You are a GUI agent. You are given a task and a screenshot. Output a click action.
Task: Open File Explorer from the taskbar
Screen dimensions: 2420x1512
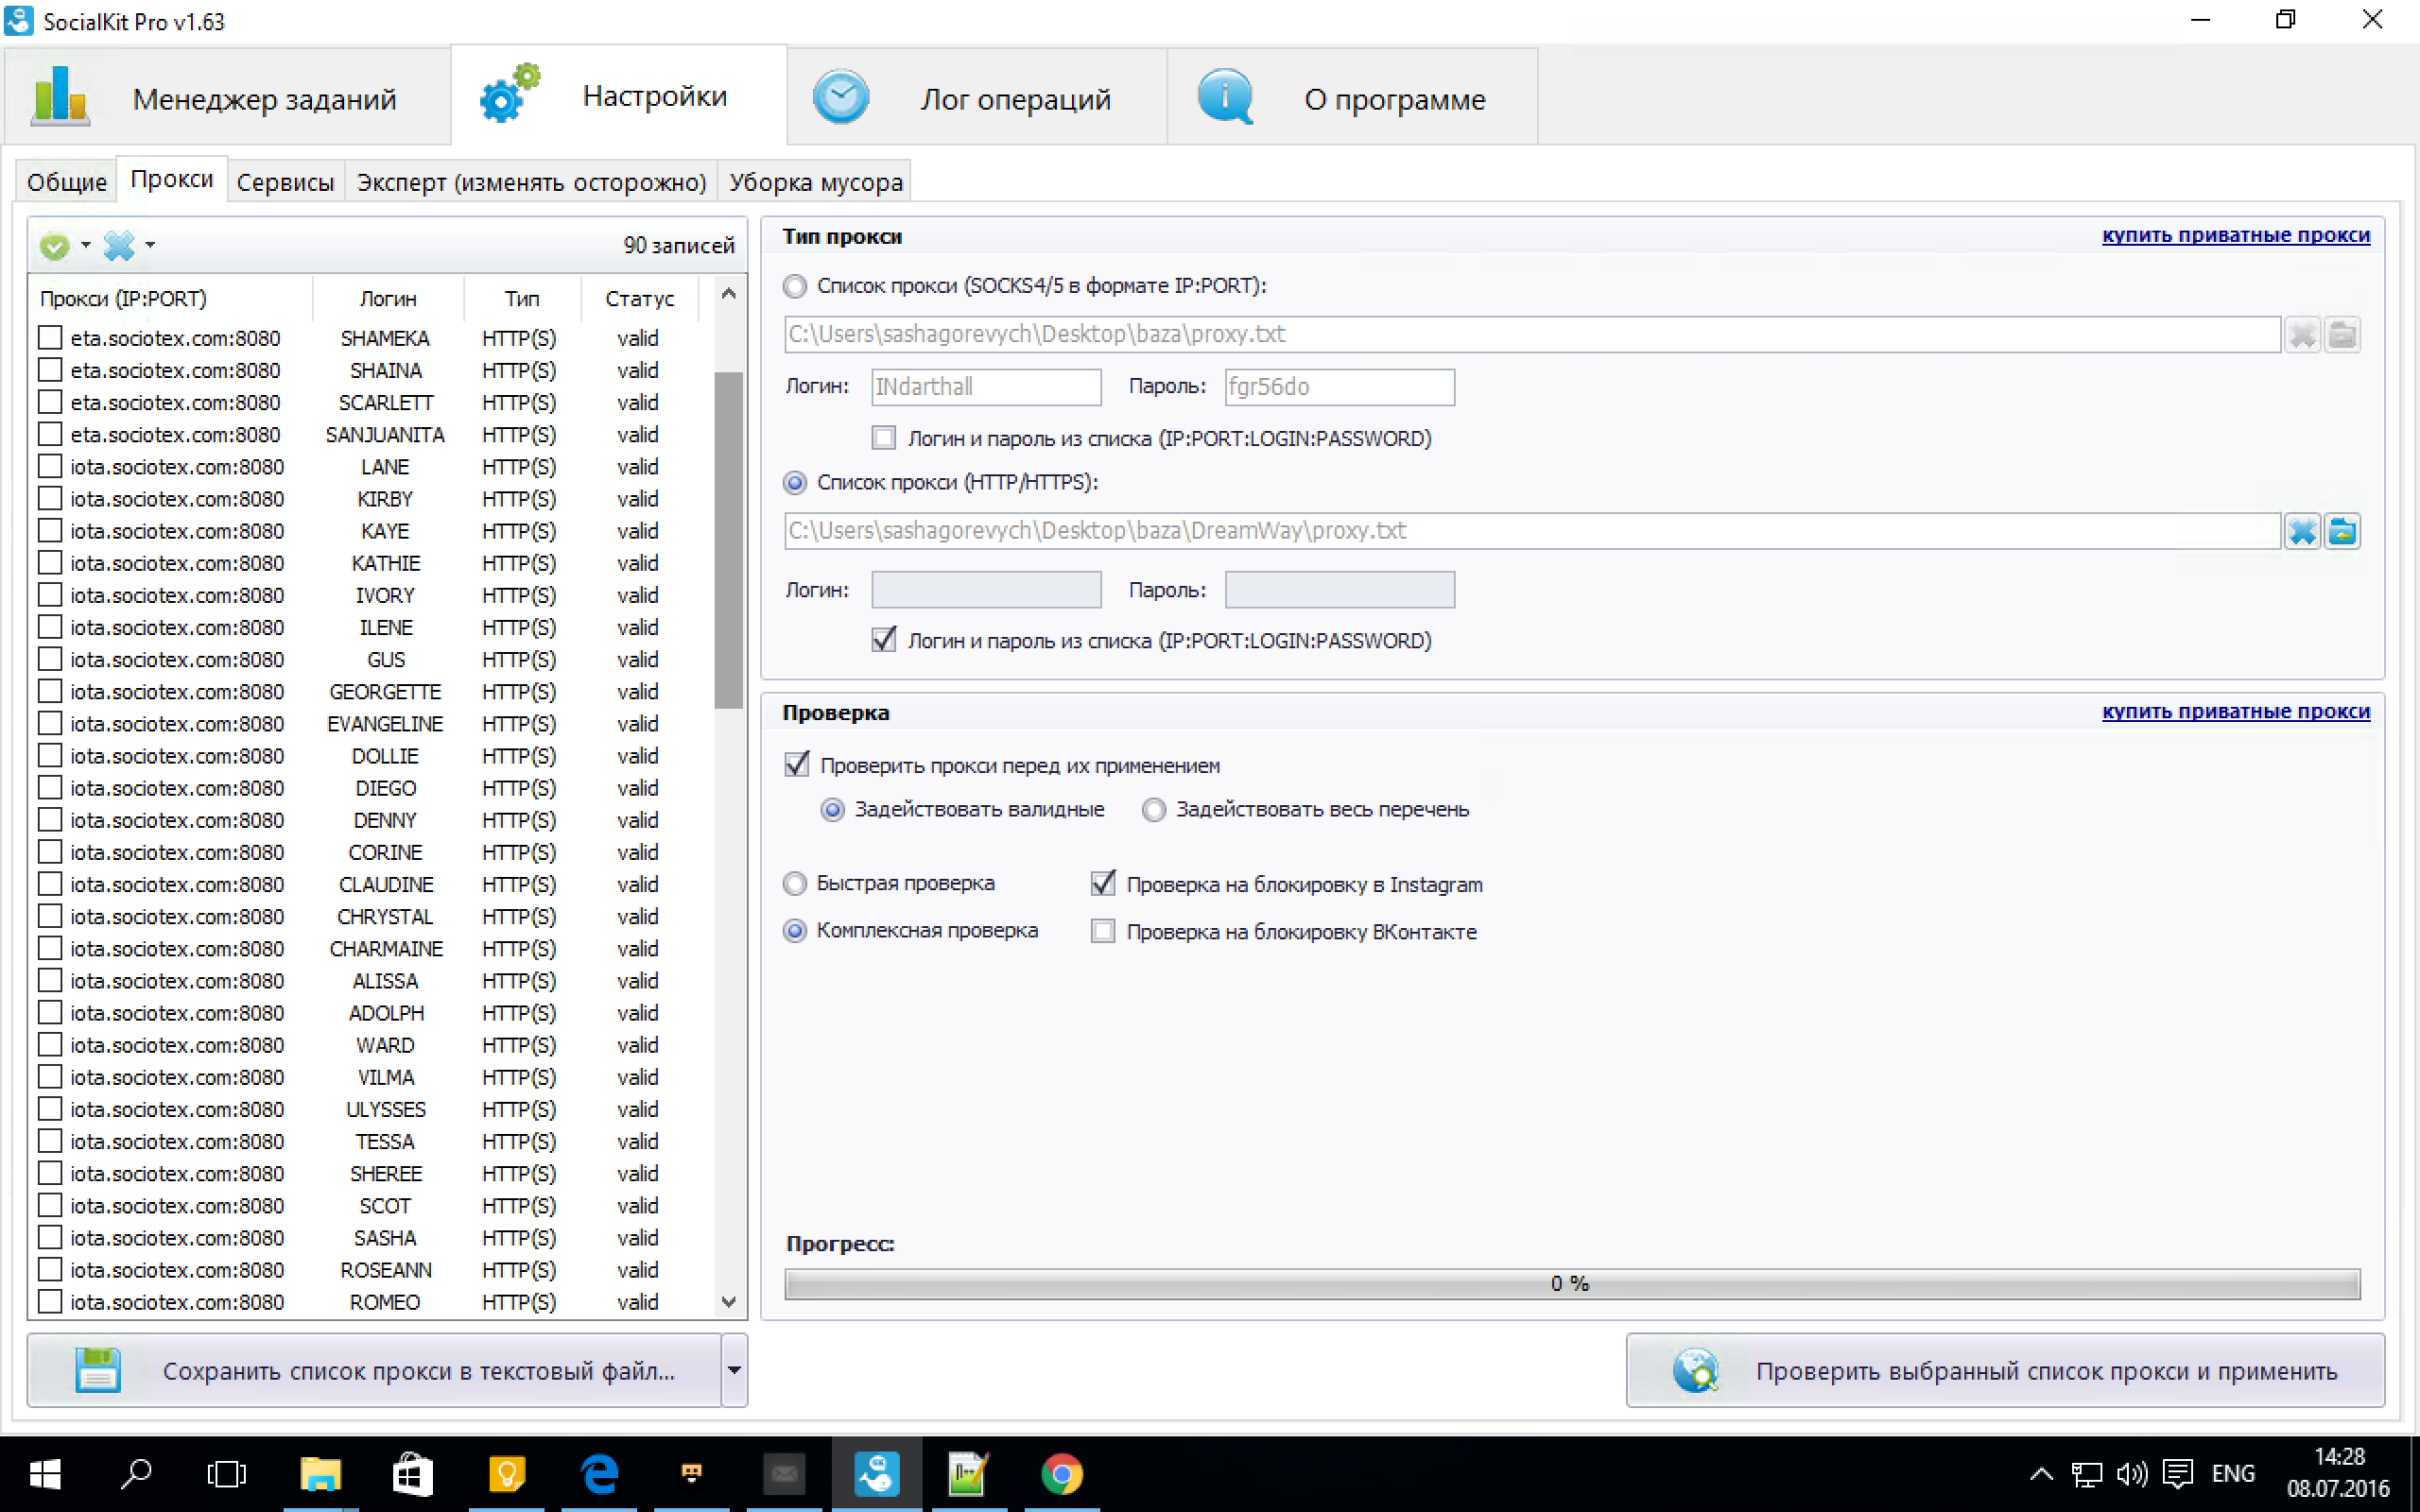coord(321,1474)
